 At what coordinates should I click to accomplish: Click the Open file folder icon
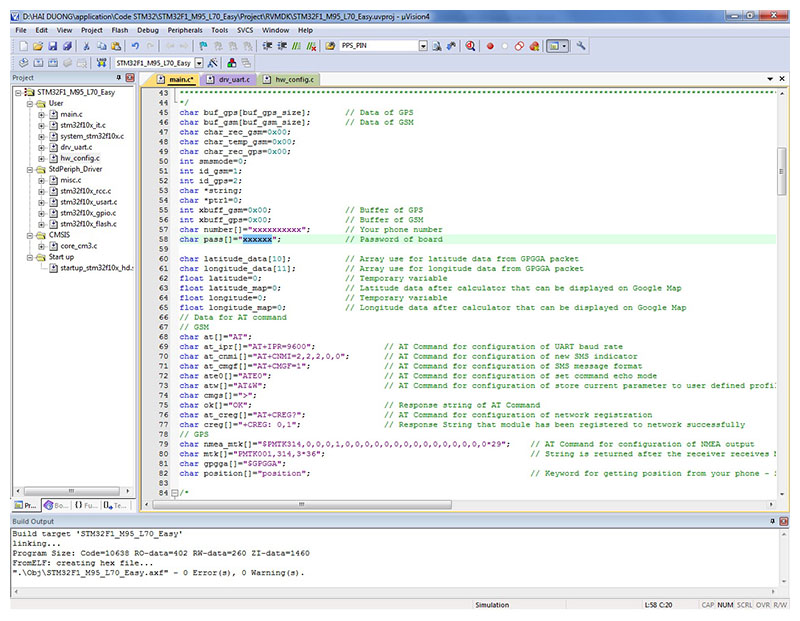(x=38, y=46)
